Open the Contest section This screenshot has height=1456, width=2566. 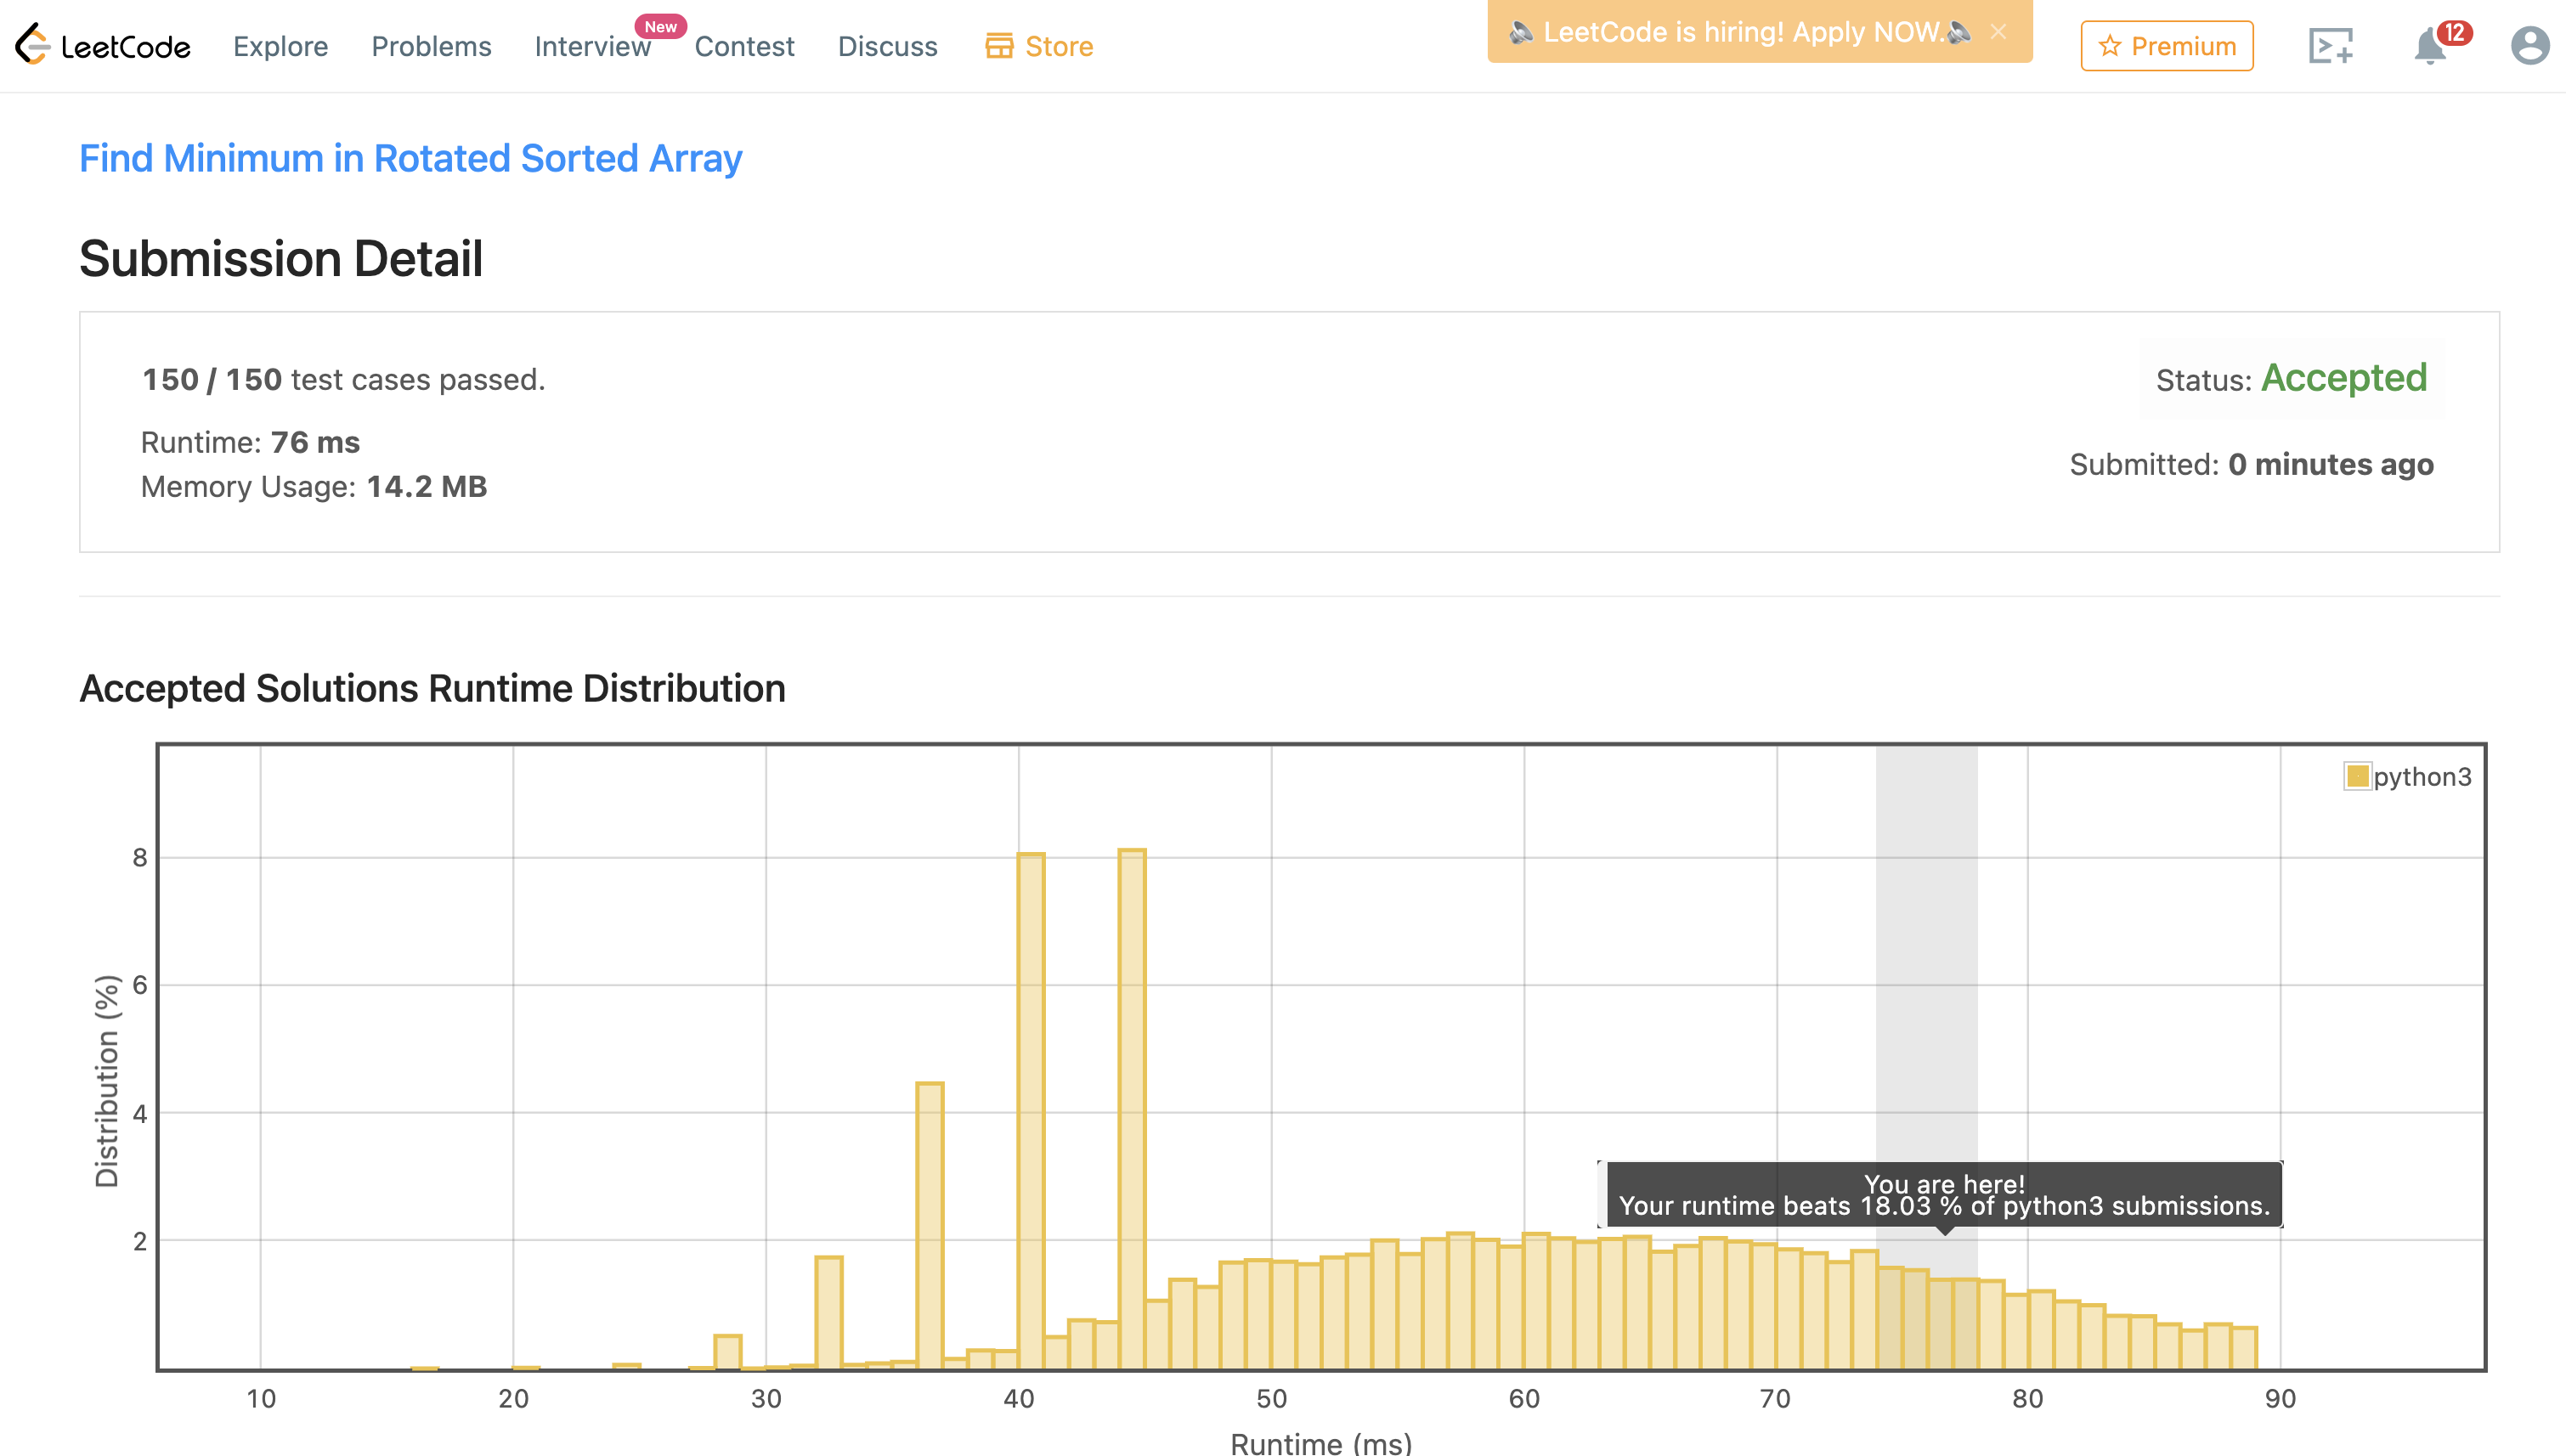tap(744, 46)
